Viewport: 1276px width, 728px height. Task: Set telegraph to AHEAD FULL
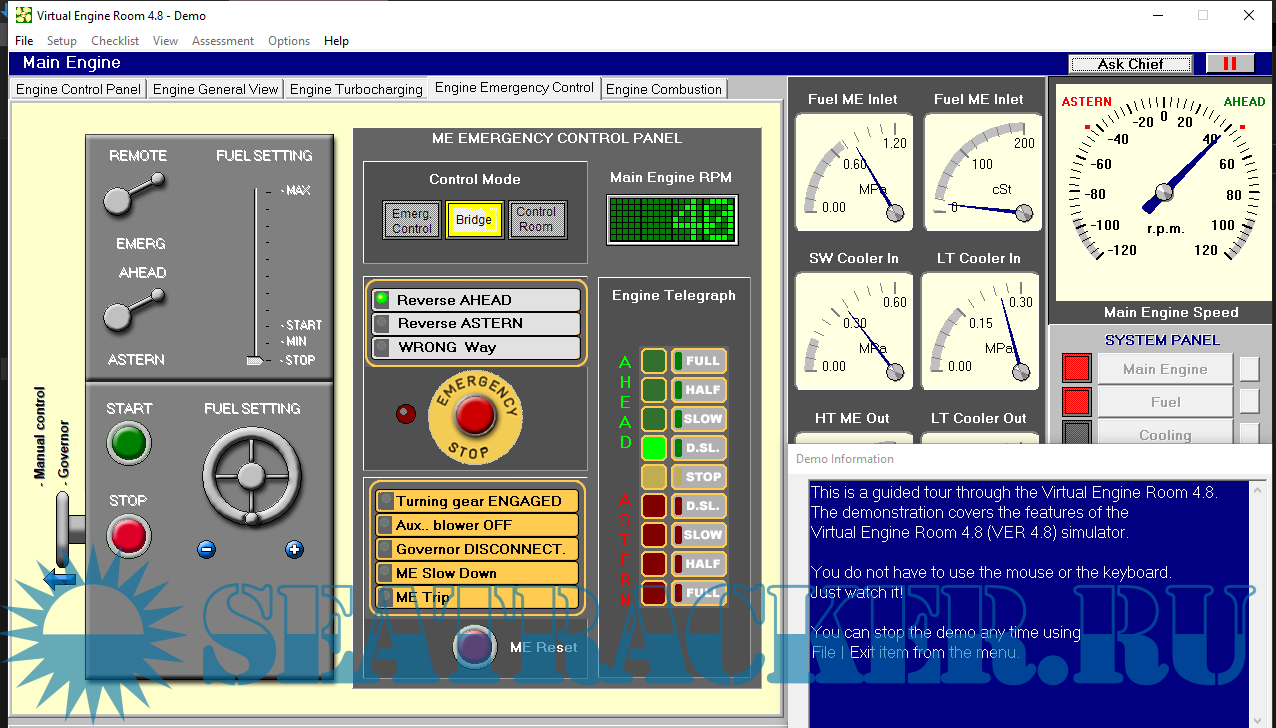[699, 361]
